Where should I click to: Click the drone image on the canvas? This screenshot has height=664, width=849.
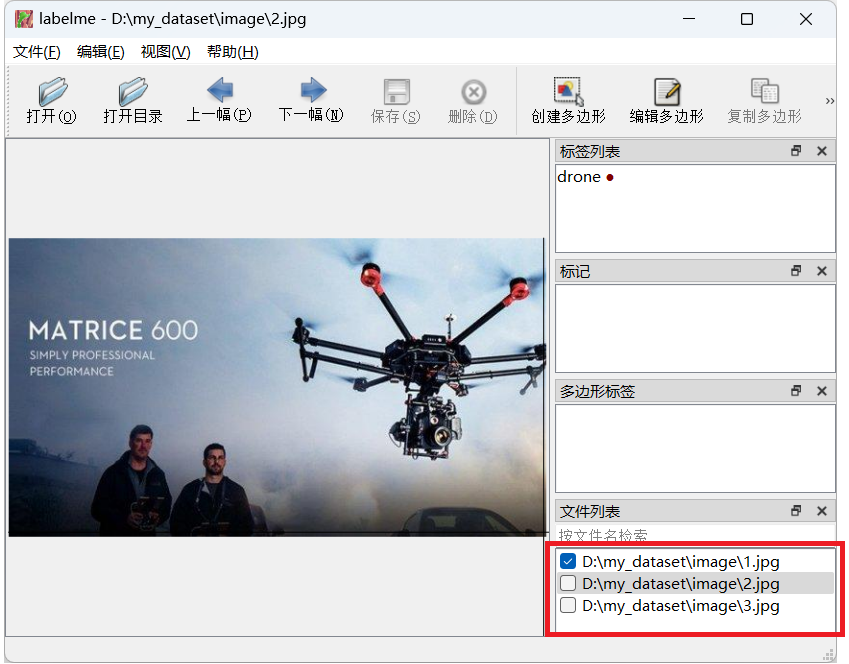[276, 387]
